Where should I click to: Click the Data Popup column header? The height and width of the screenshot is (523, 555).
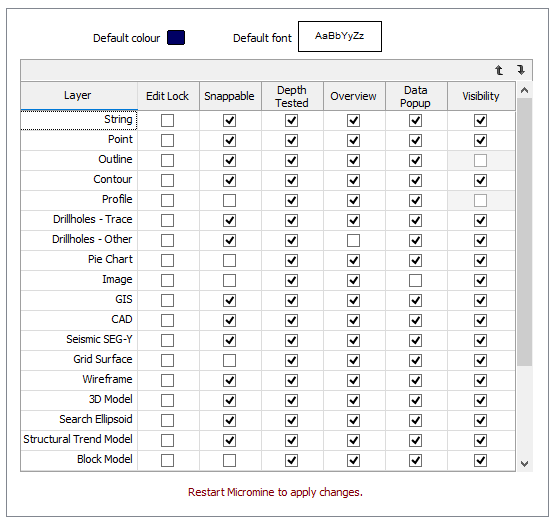(x=416, y=96)
